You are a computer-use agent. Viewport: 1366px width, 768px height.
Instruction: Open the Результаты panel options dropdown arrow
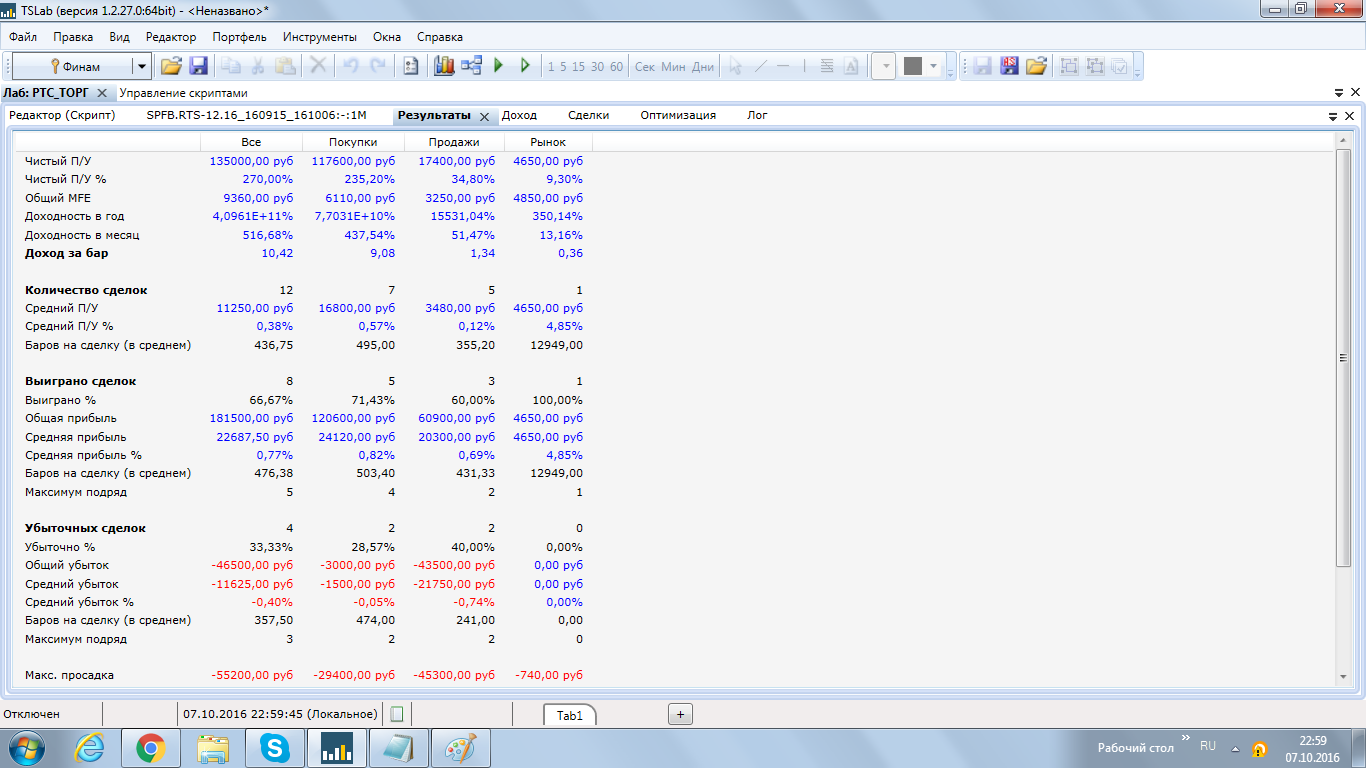(1332, 116)
